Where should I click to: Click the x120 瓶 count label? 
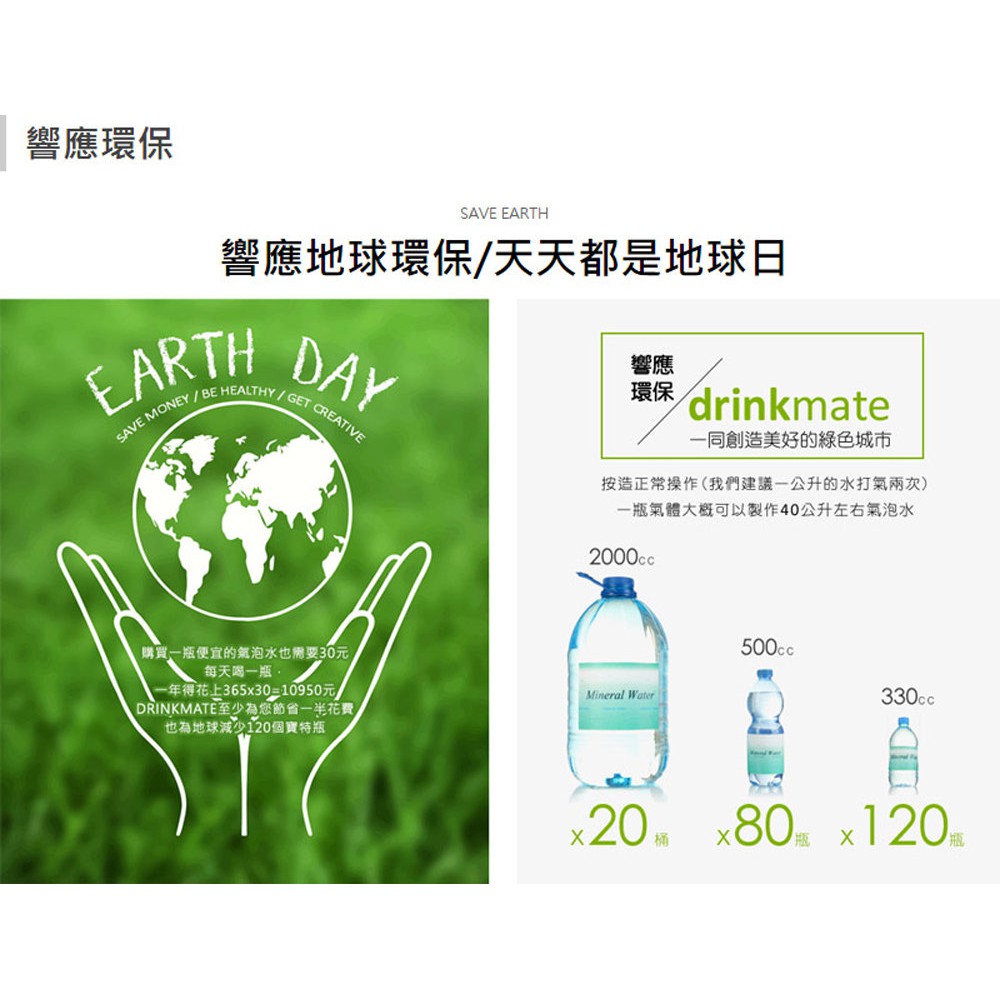point(902,827)
